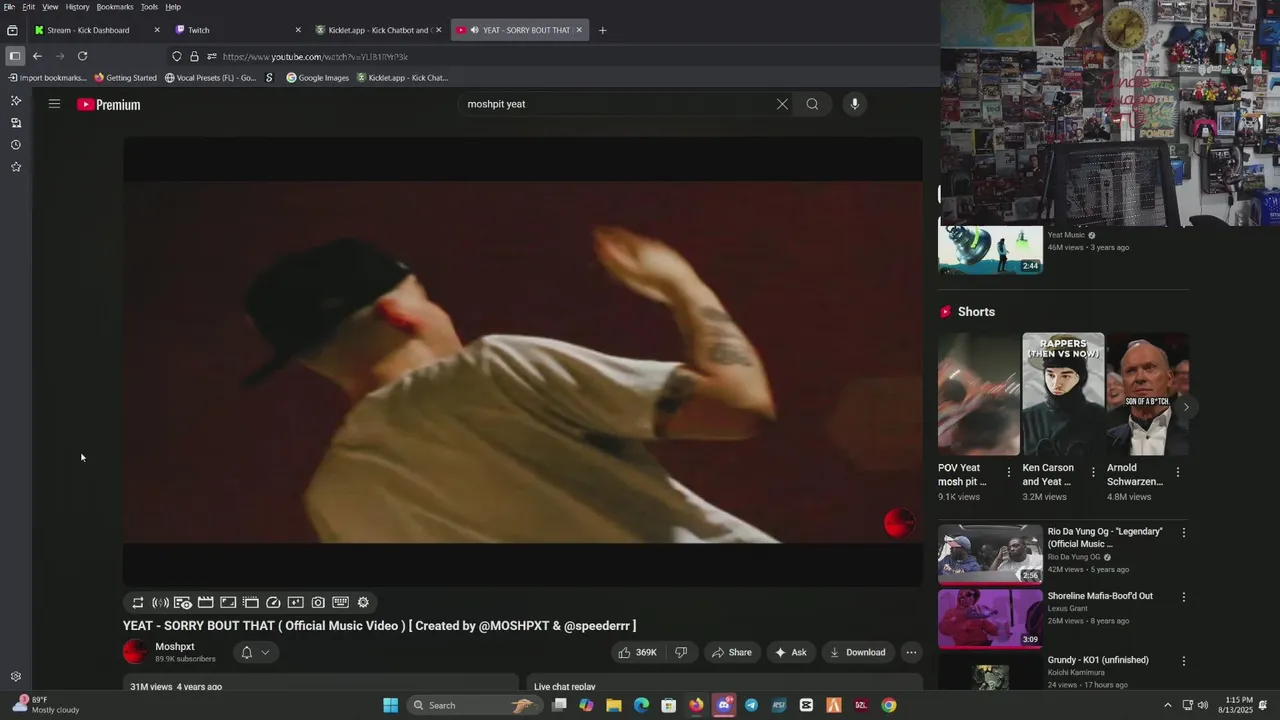The height and width of the screenshot is (720, 1280).
Task: Click the Moshpxt channel name
Action: click(175, 647)
